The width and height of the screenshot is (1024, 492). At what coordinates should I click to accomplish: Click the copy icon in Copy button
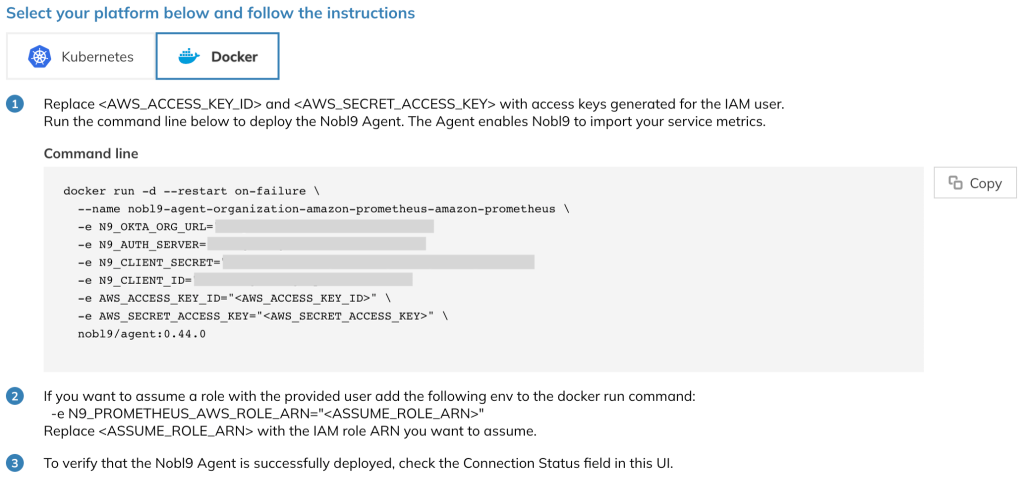(x=955, y=183)
